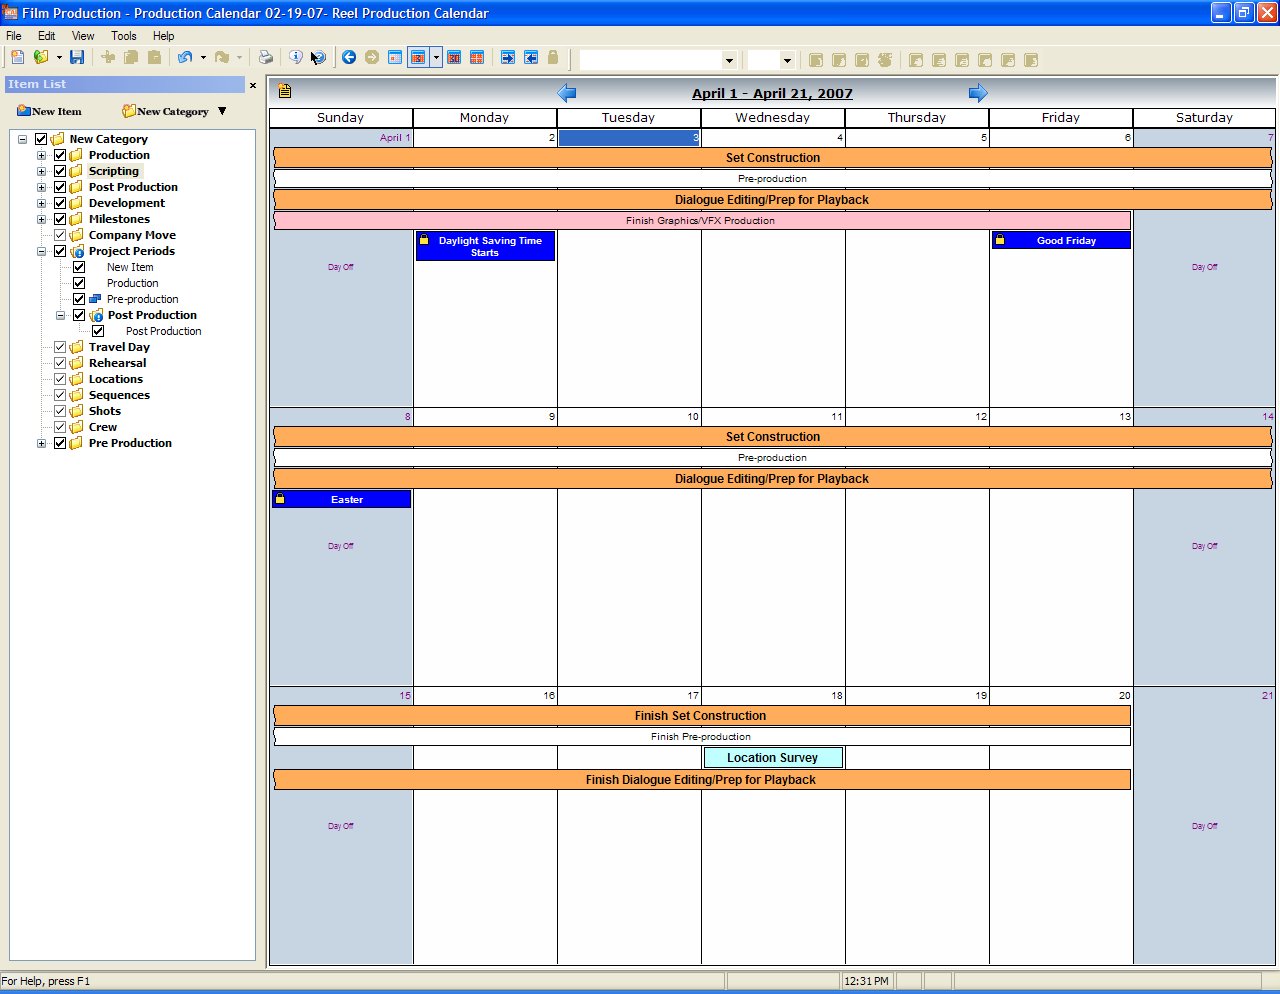Collapse the Project Periods category node
Image resolution: width=1280 pixels, height=994 pixels.
pos(41,251)
